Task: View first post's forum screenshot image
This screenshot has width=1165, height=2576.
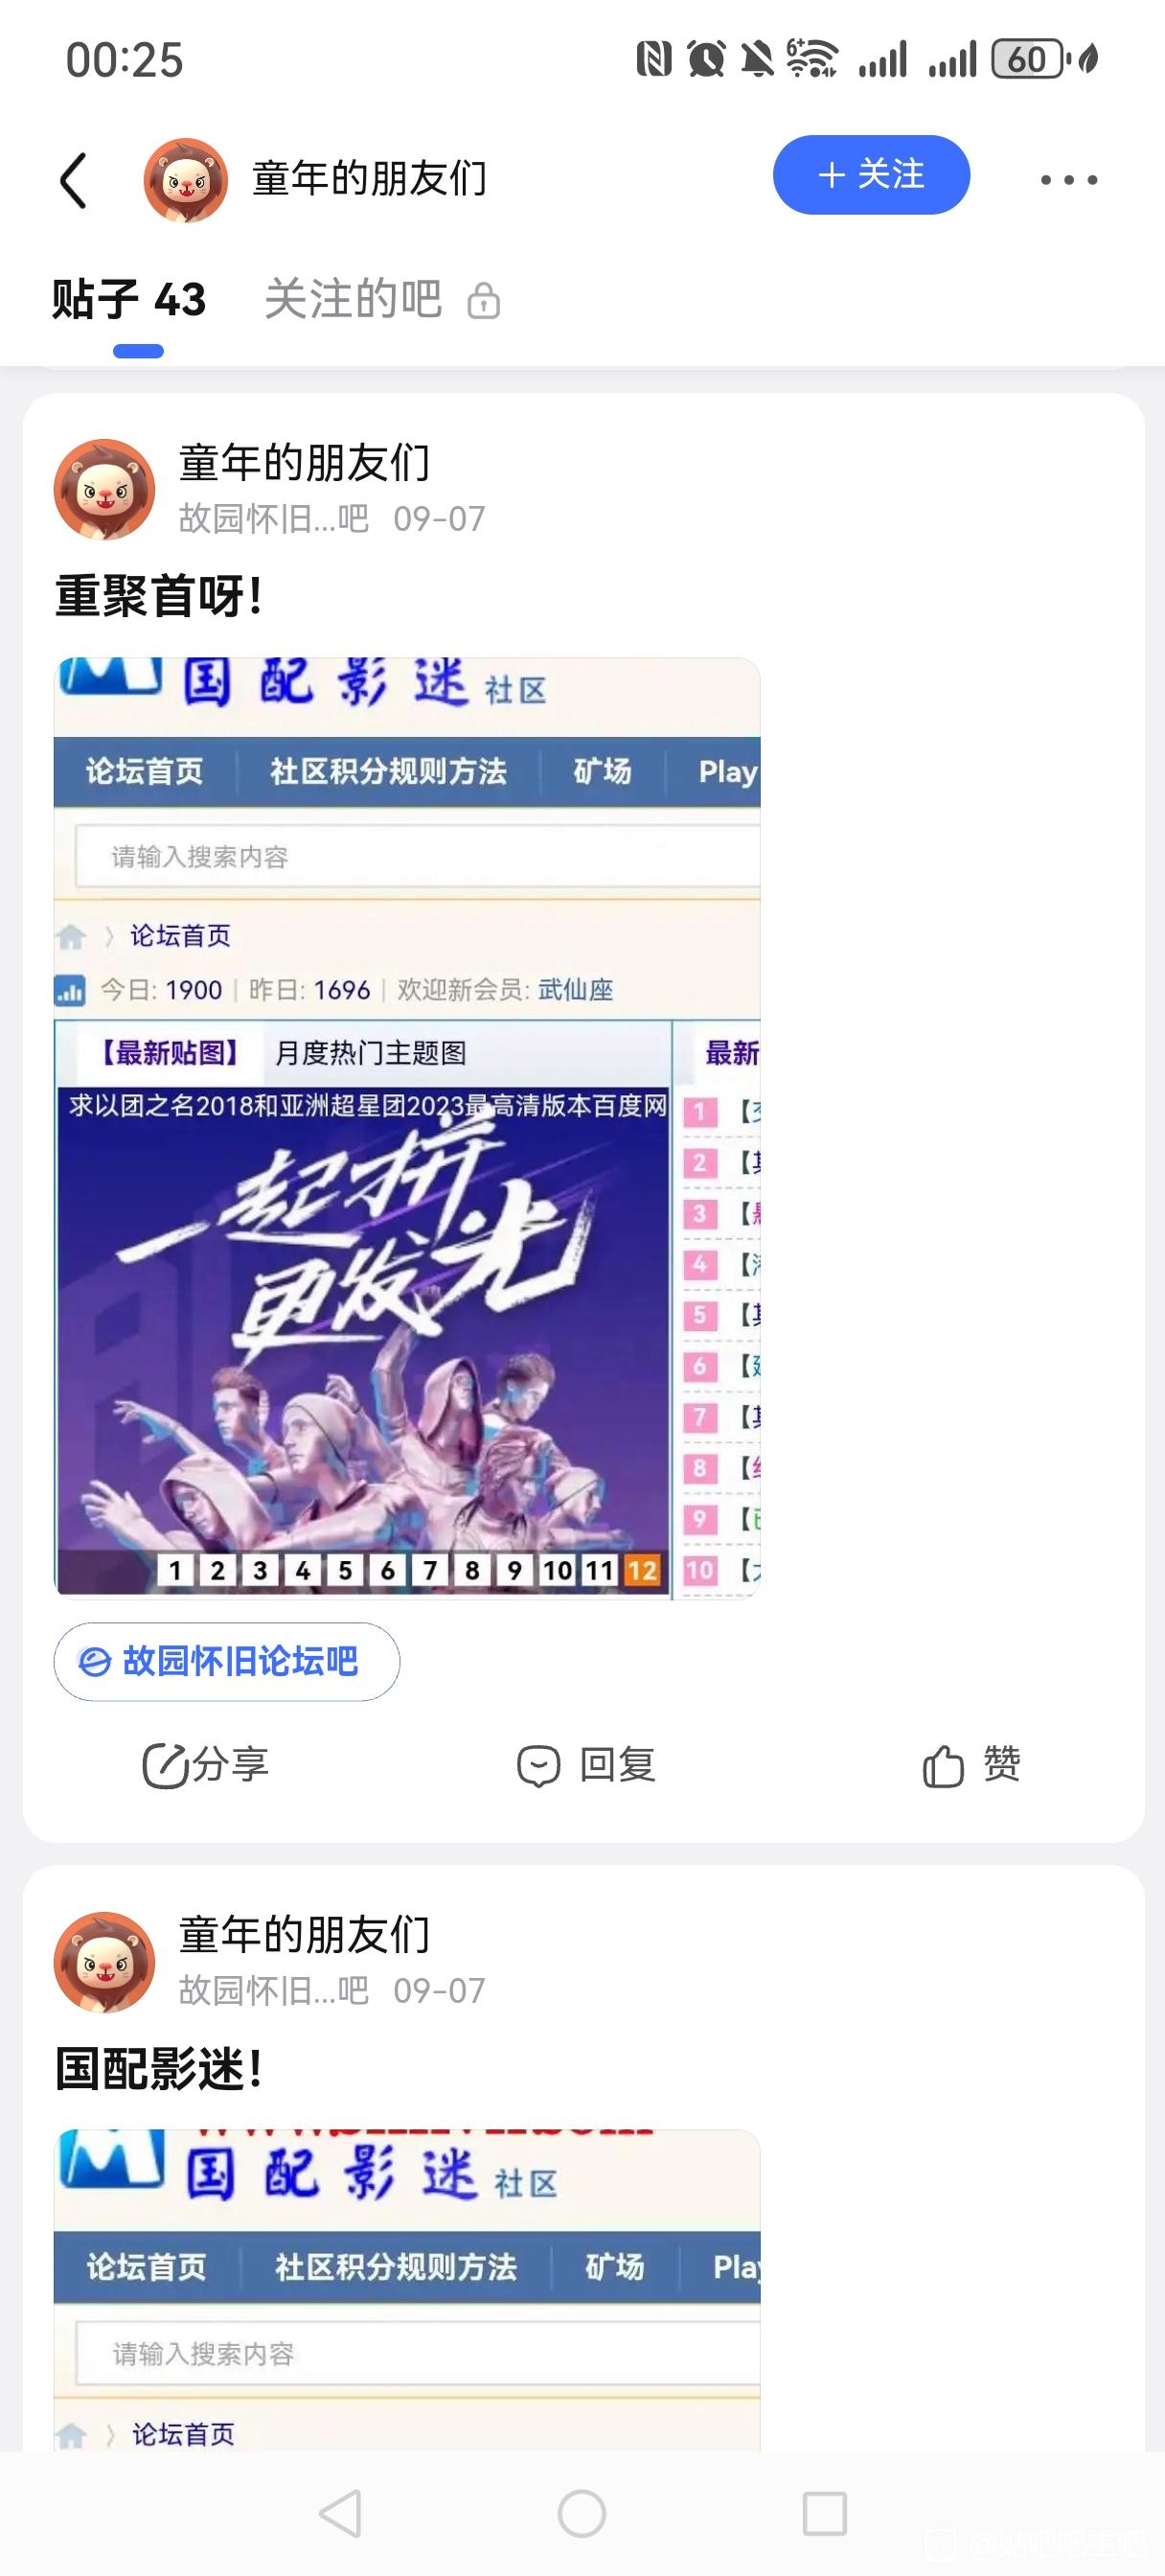Action: coord(407,1128)
